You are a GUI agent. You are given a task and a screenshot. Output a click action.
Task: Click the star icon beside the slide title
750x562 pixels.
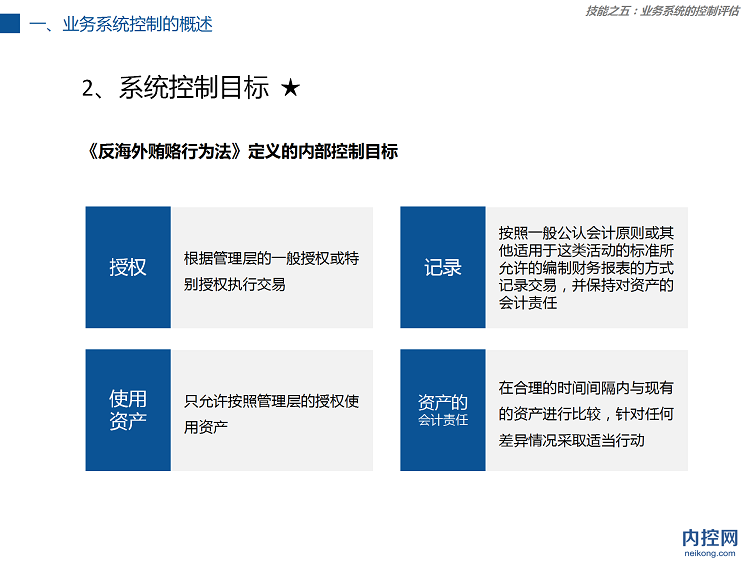click(290, 89)
